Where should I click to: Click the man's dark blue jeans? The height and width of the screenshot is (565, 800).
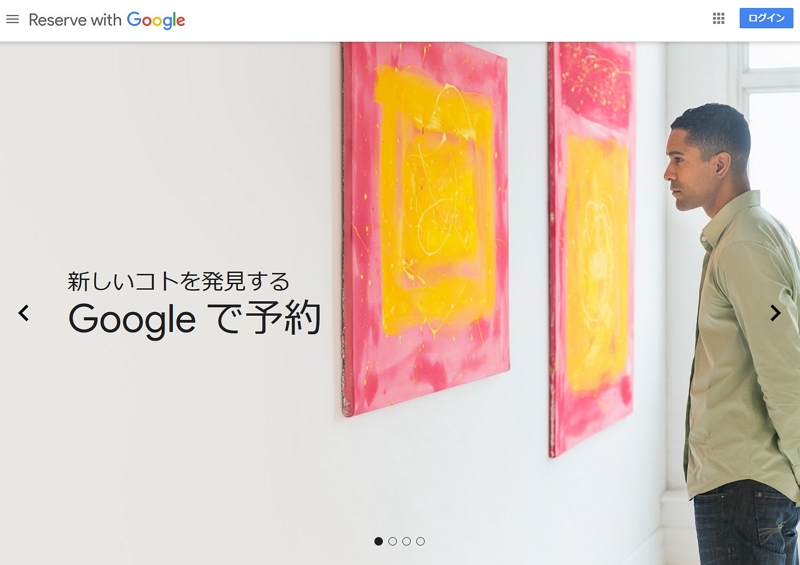click(746, 523)
